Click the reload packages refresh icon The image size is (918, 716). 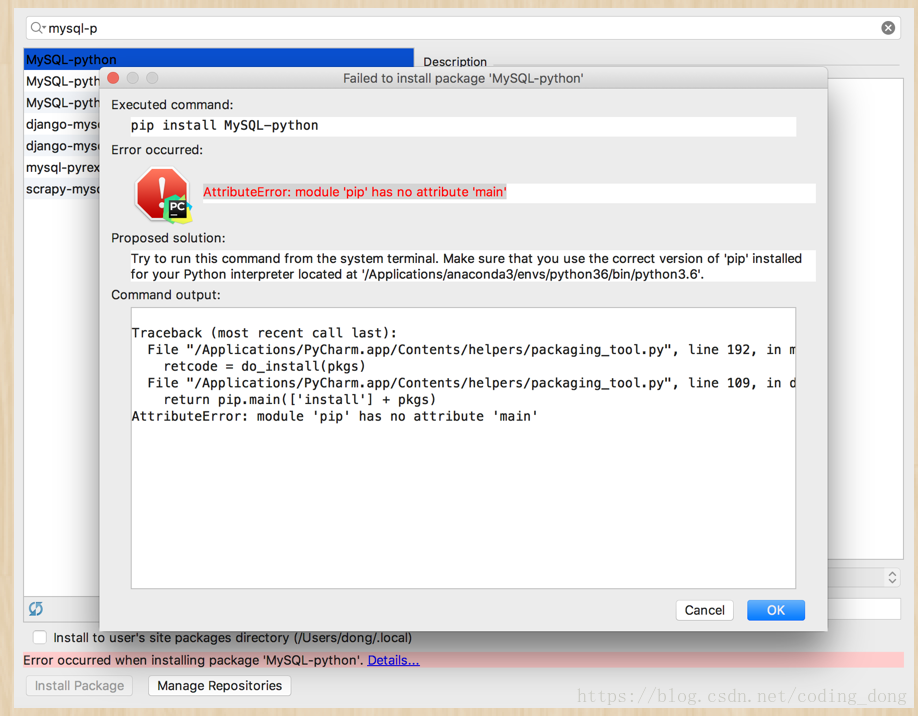point(36,608)
